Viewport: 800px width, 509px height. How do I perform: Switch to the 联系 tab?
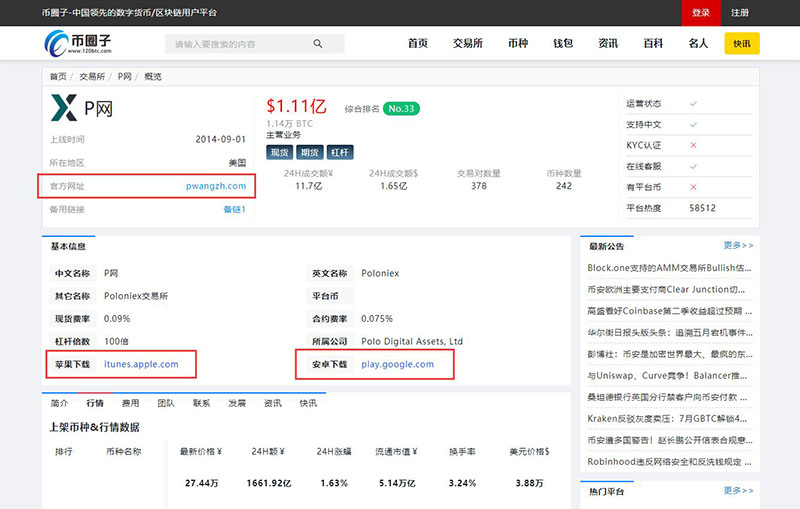click(202, 403)
